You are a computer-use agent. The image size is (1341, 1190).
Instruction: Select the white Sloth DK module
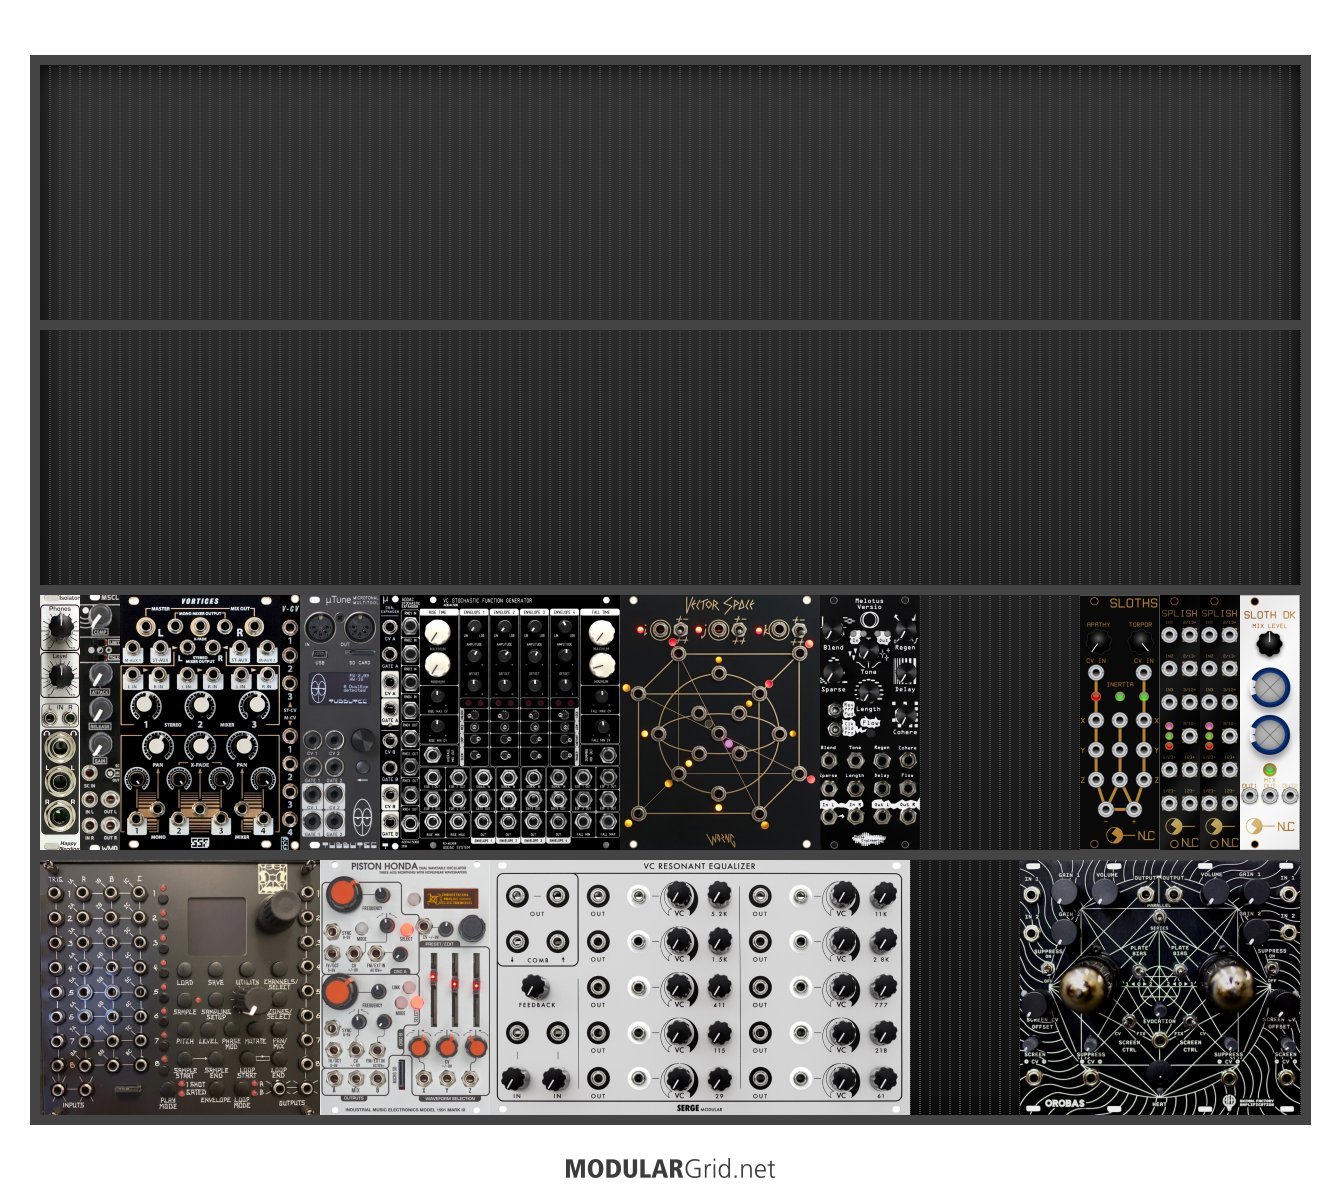(1270, 722)
